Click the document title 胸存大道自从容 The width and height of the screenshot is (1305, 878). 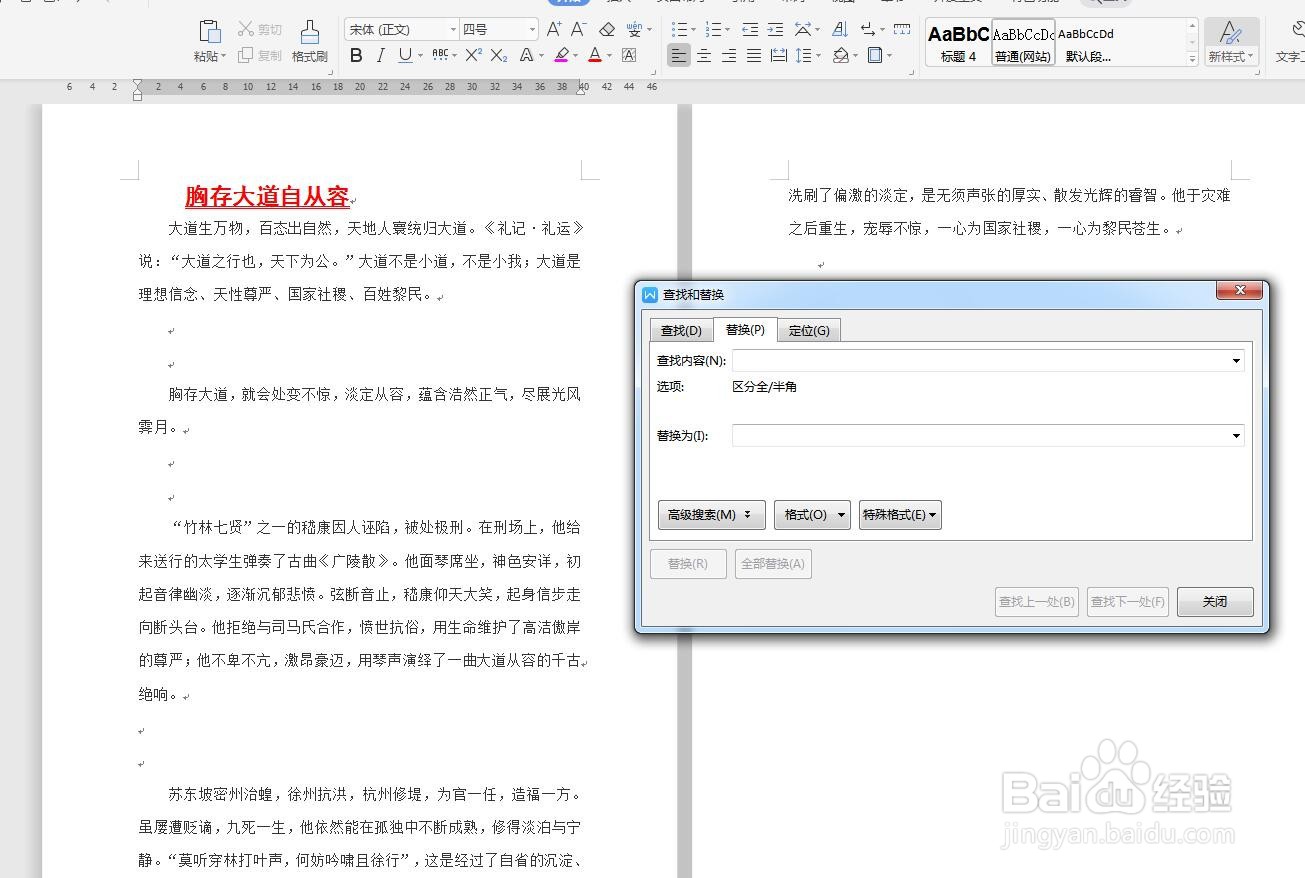pos(267,196)
